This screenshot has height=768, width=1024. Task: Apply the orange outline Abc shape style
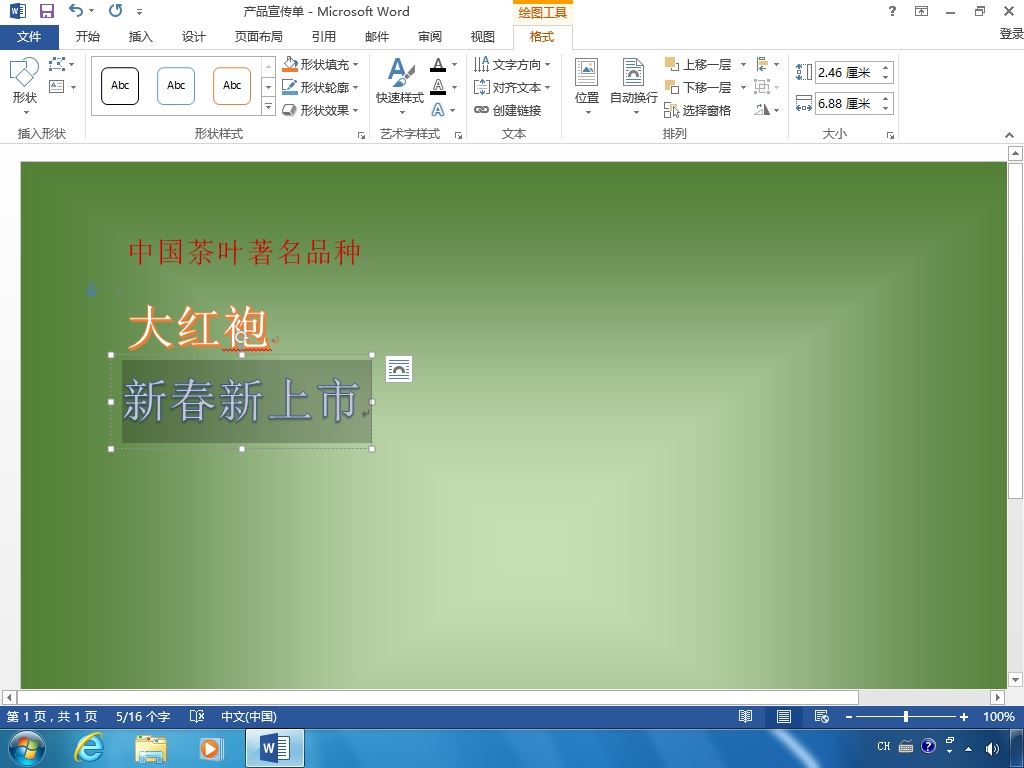pyautogui.click(x=232, y=86)
